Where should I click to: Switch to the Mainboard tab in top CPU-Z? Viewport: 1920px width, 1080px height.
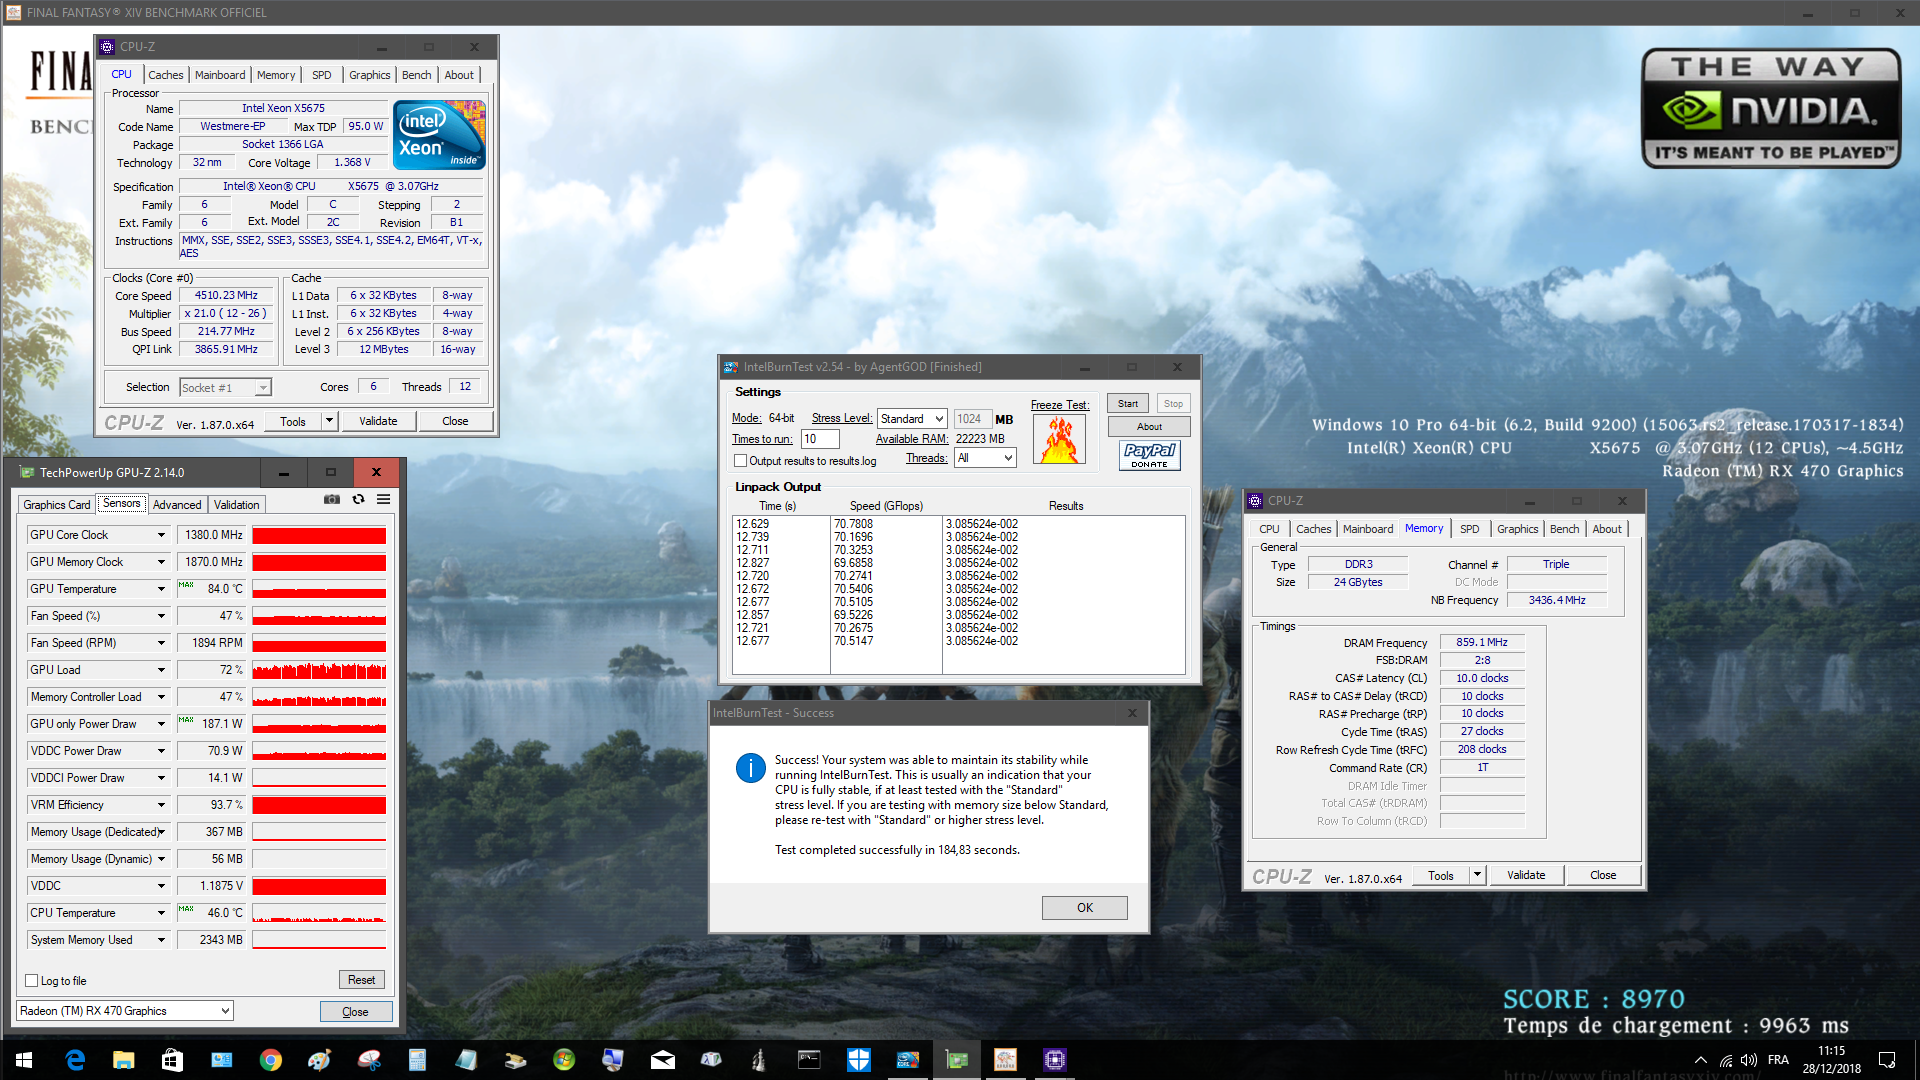pos(220,75)
